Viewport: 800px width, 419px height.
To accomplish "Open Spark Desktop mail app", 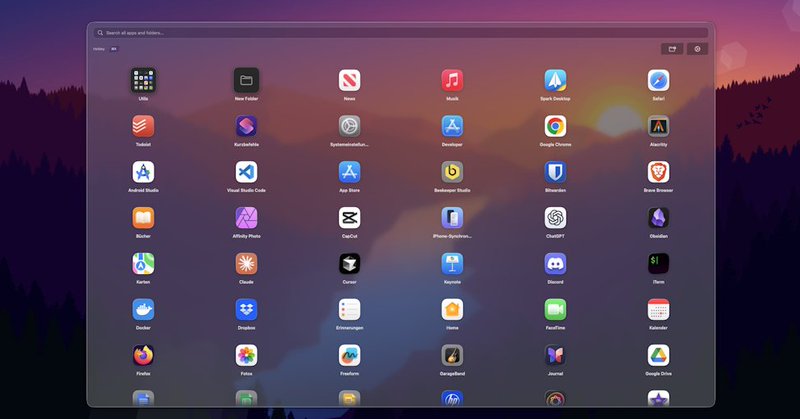I will (x=556, y=81).
